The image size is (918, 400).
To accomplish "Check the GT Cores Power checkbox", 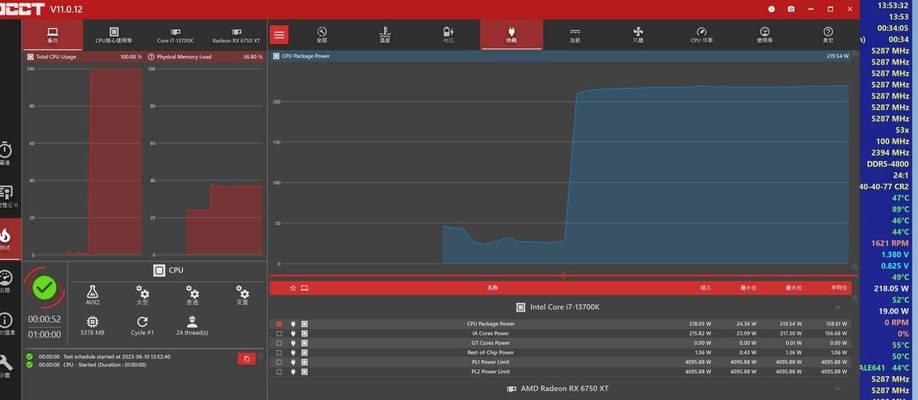I will 279,343.
